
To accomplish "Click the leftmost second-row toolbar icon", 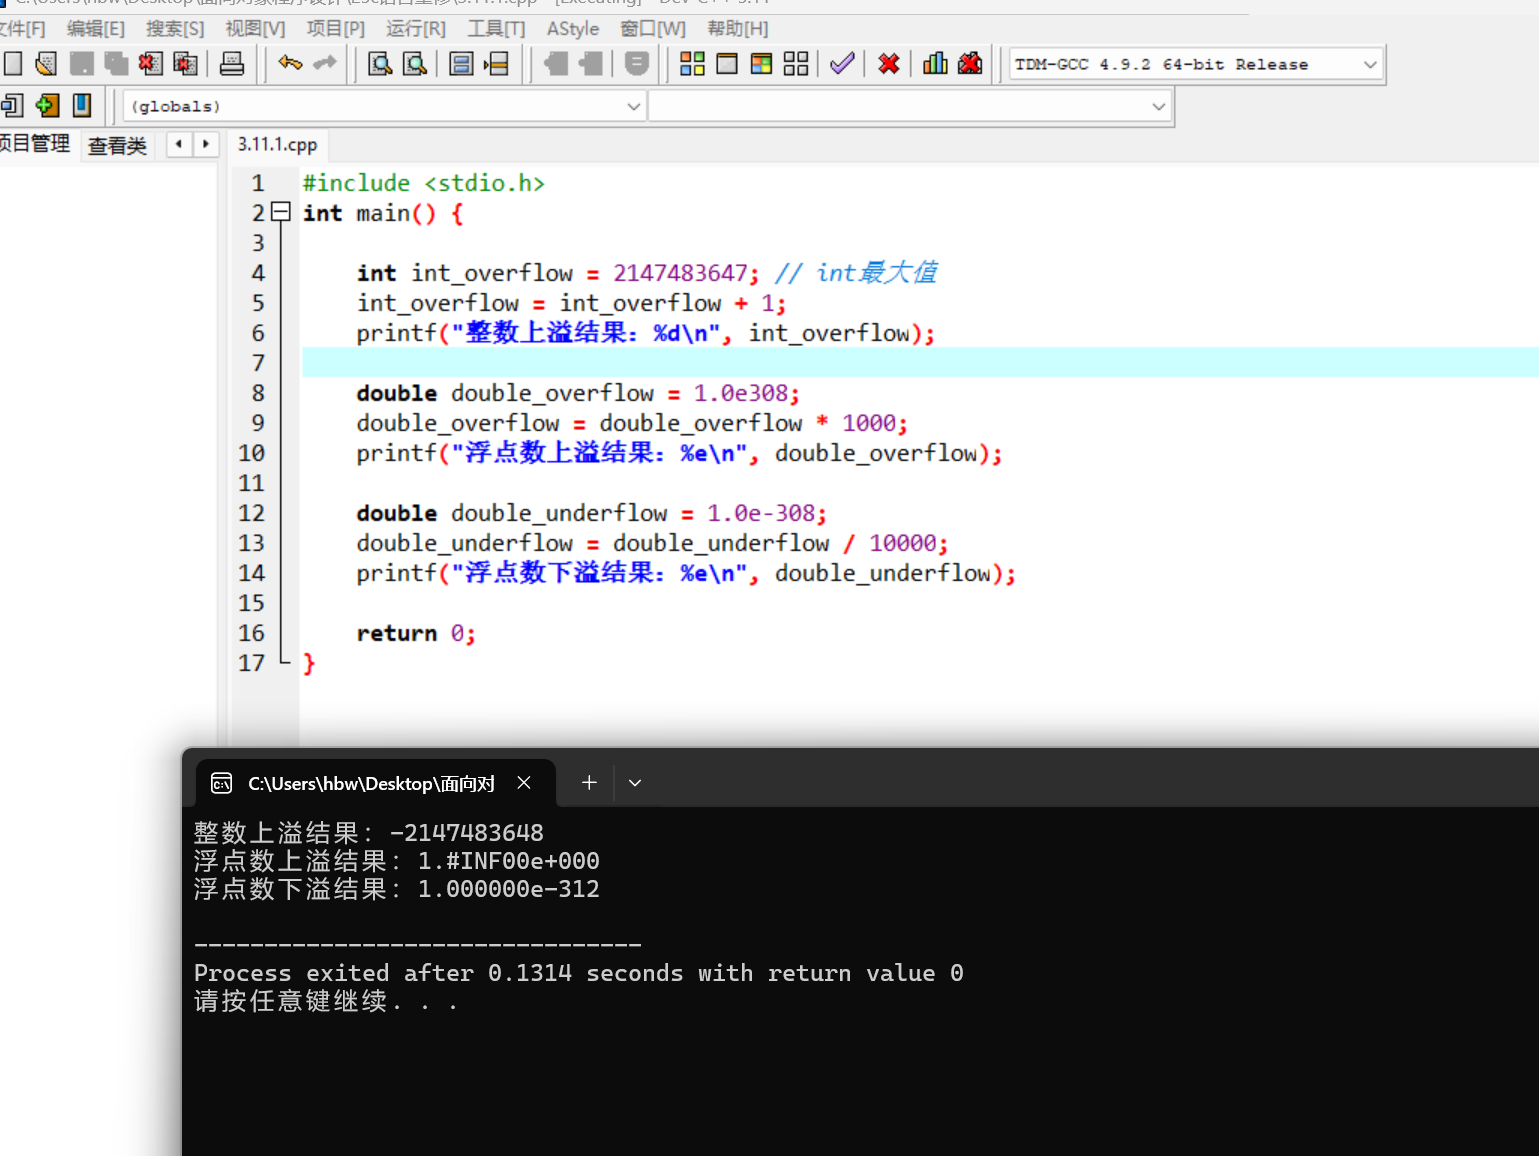I will pyautogui.click(x=12, y=105).
